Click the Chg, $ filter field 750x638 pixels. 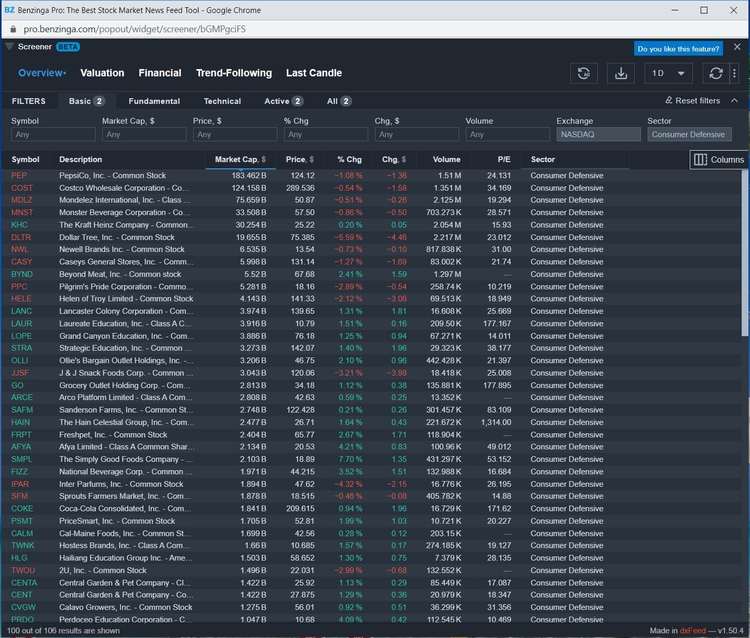(x=417, y=134)
